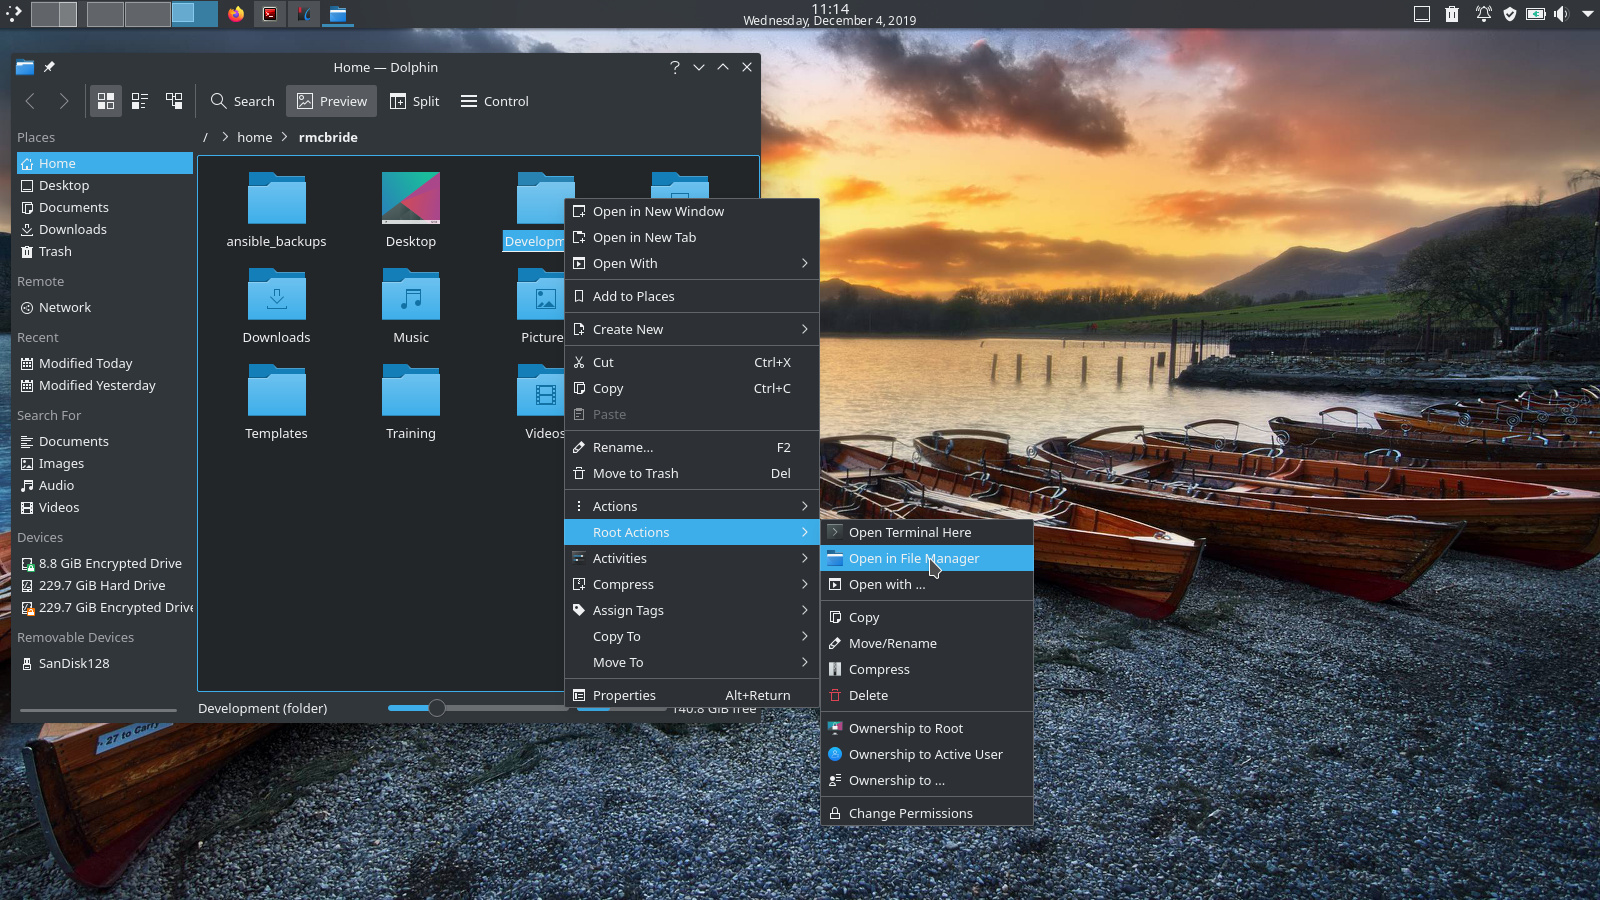Expand the Copy To submenu

point(692,636)
